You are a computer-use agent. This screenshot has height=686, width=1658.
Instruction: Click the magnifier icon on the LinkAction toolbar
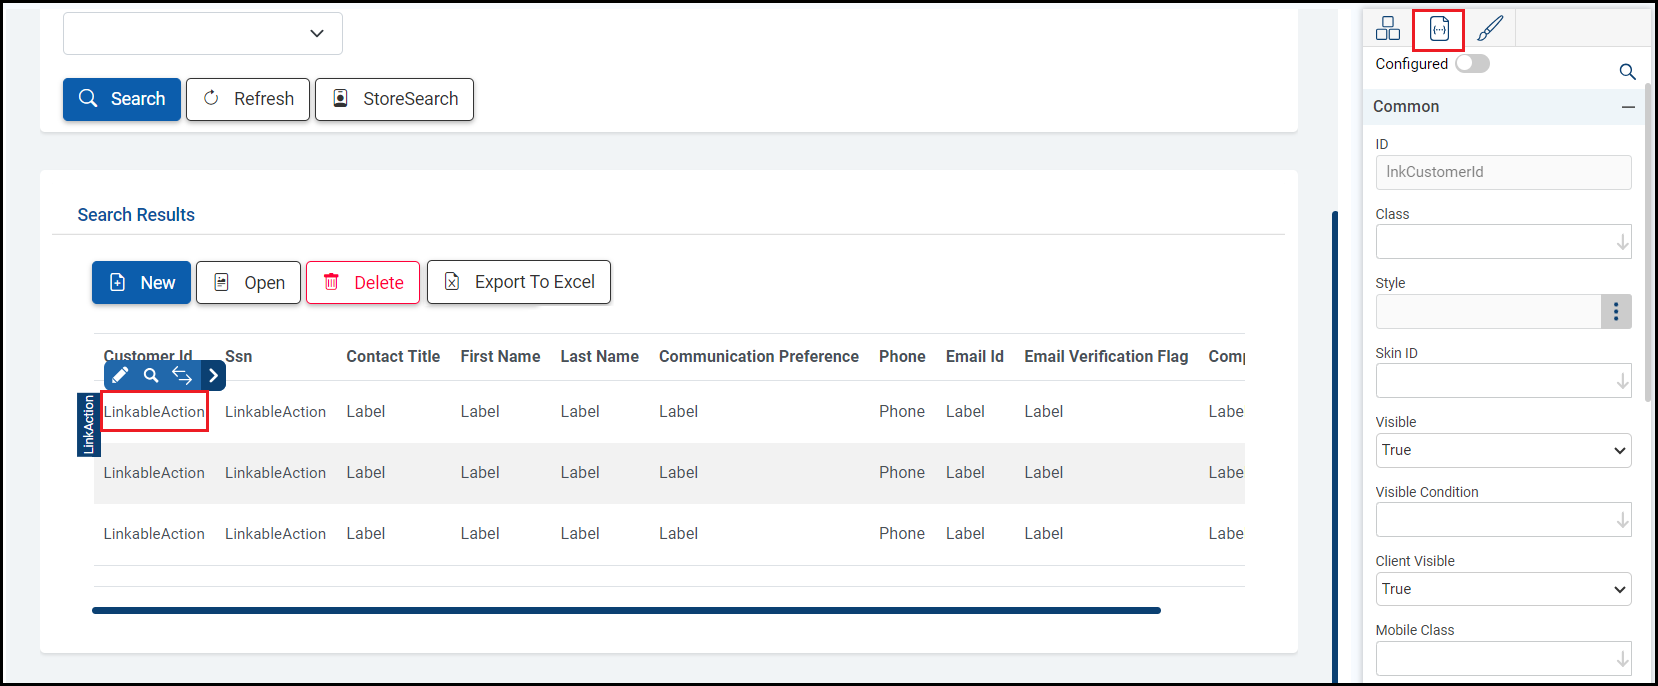tap(151, 375)
